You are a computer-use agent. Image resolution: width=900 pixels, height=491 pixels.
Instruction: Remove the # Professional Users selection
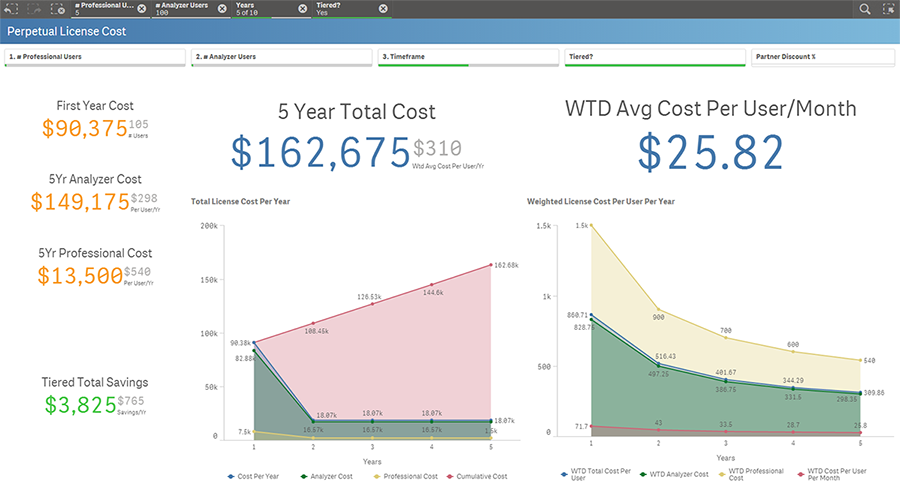142,9
